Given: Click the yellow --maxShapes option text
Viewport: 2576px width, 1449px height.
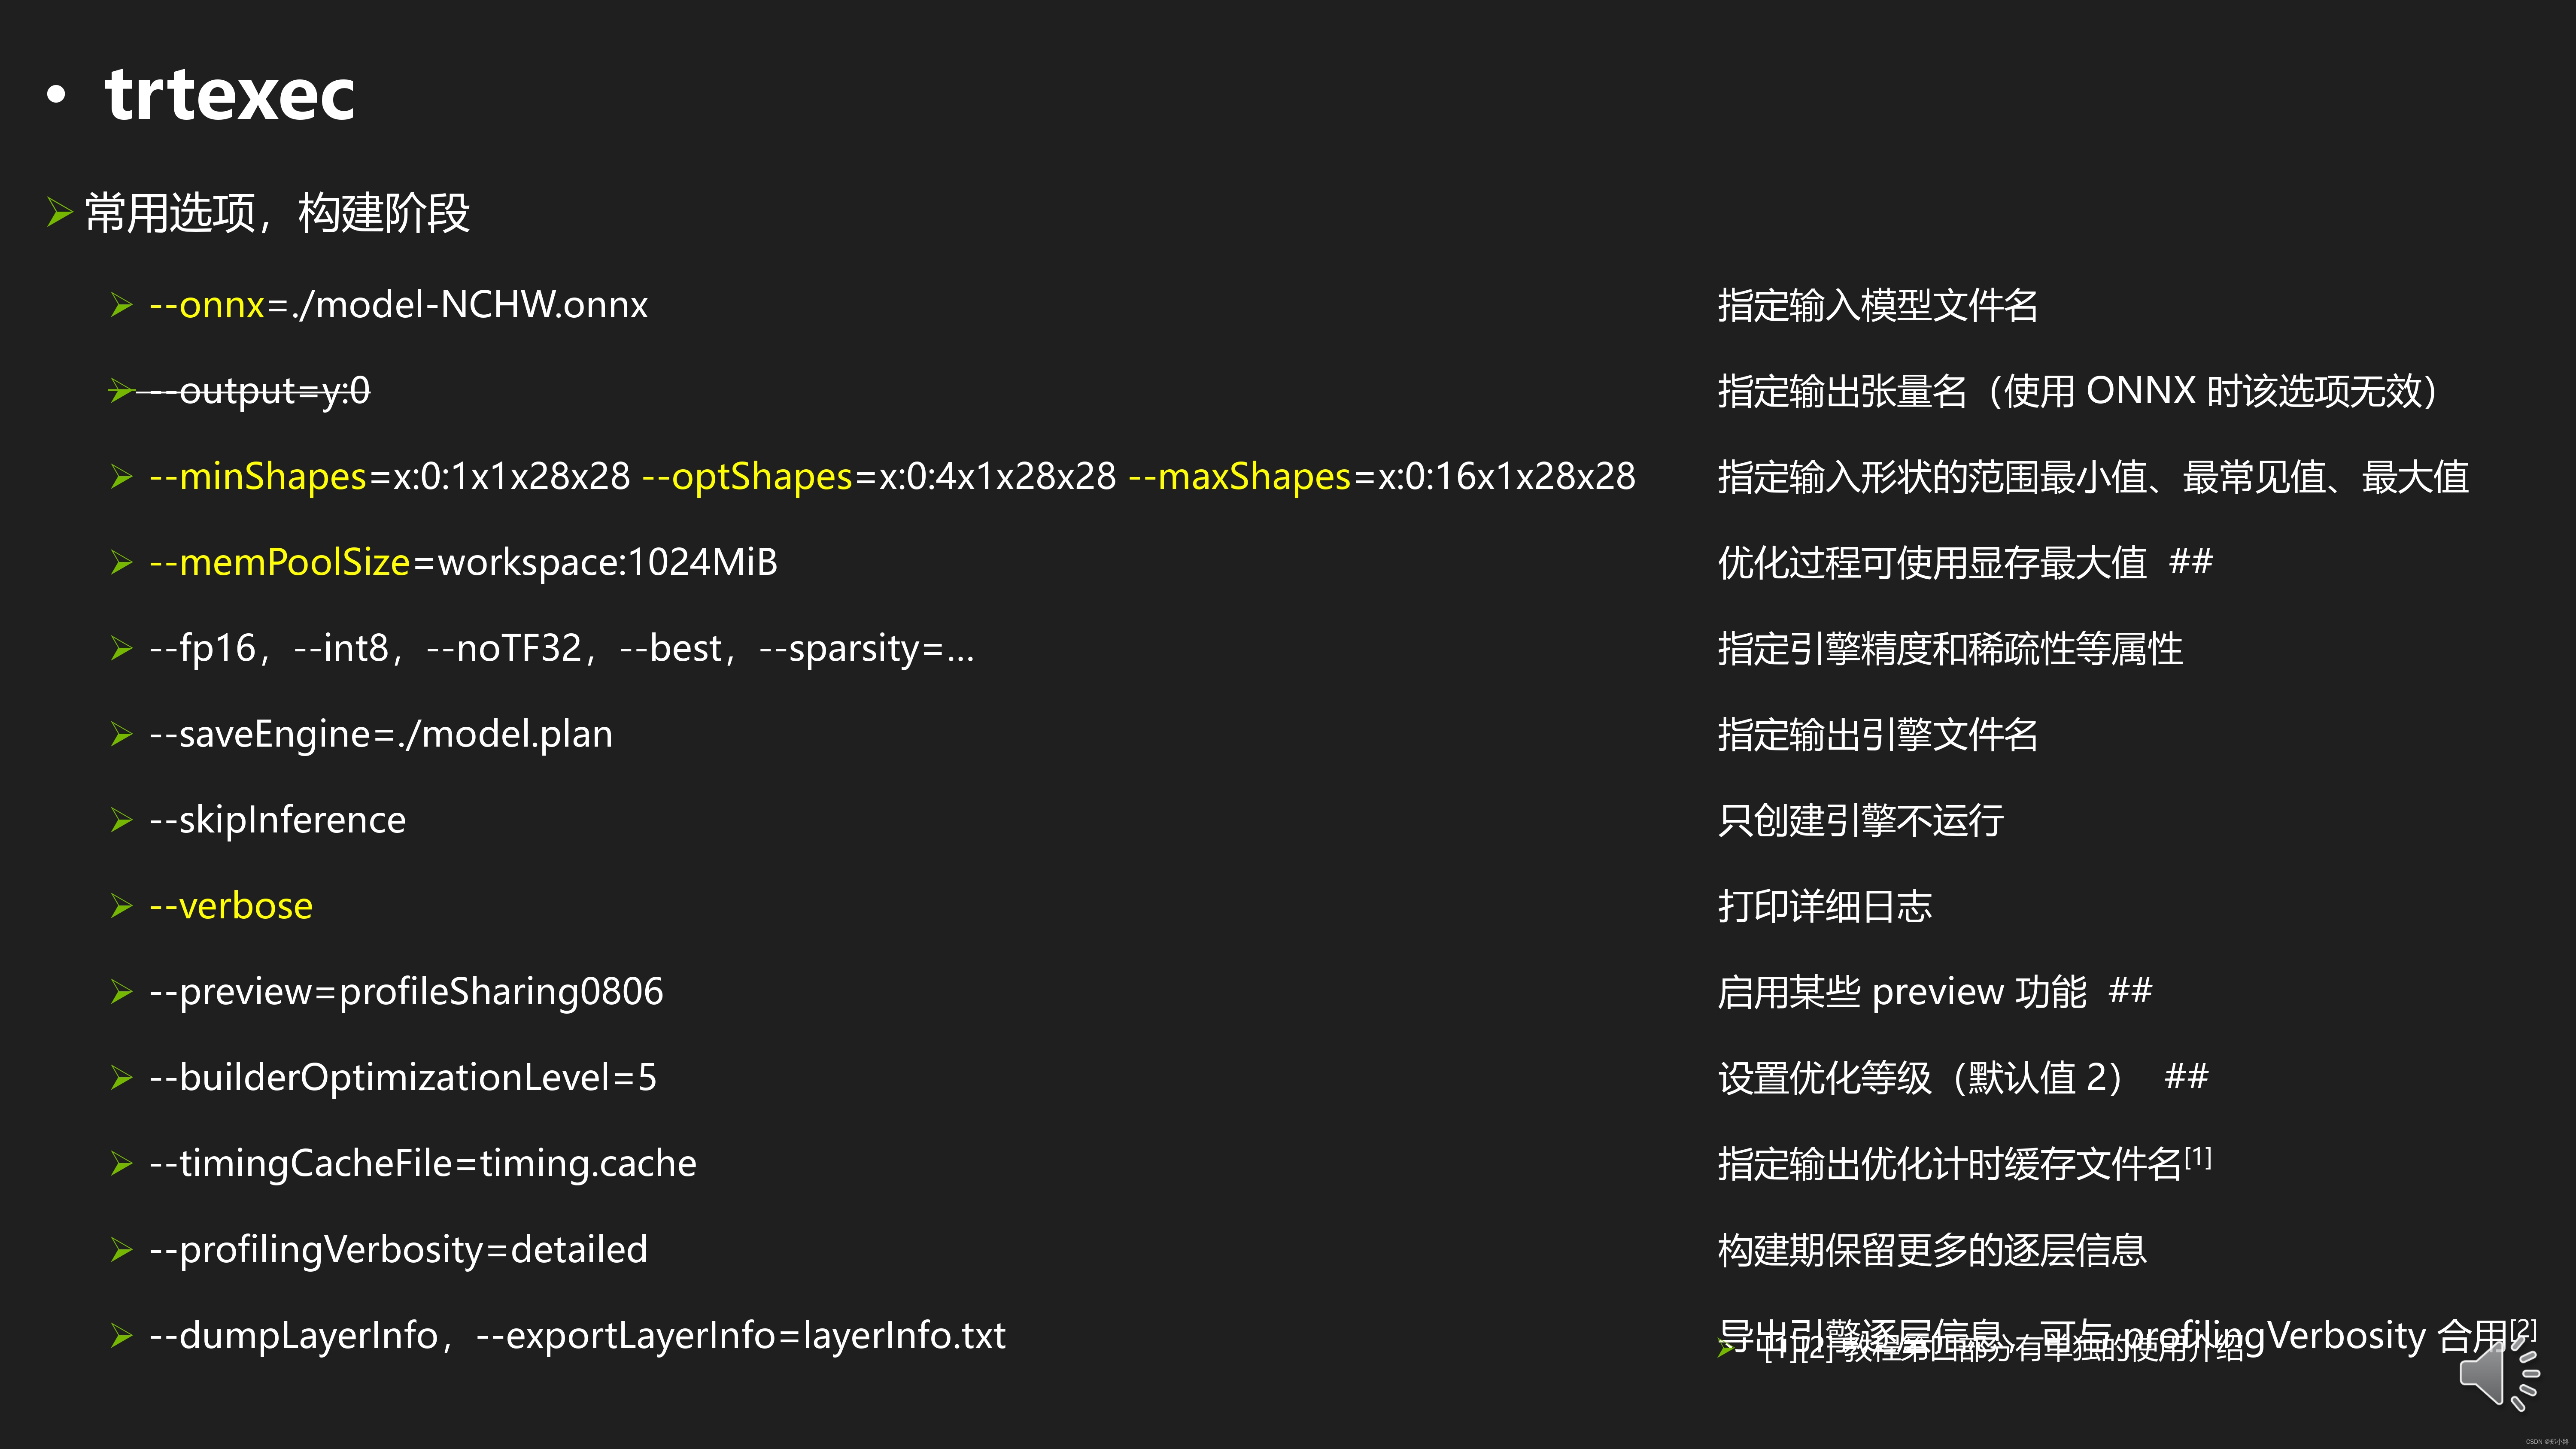Looking at the screenshot, I should (x=1239, y=477).
